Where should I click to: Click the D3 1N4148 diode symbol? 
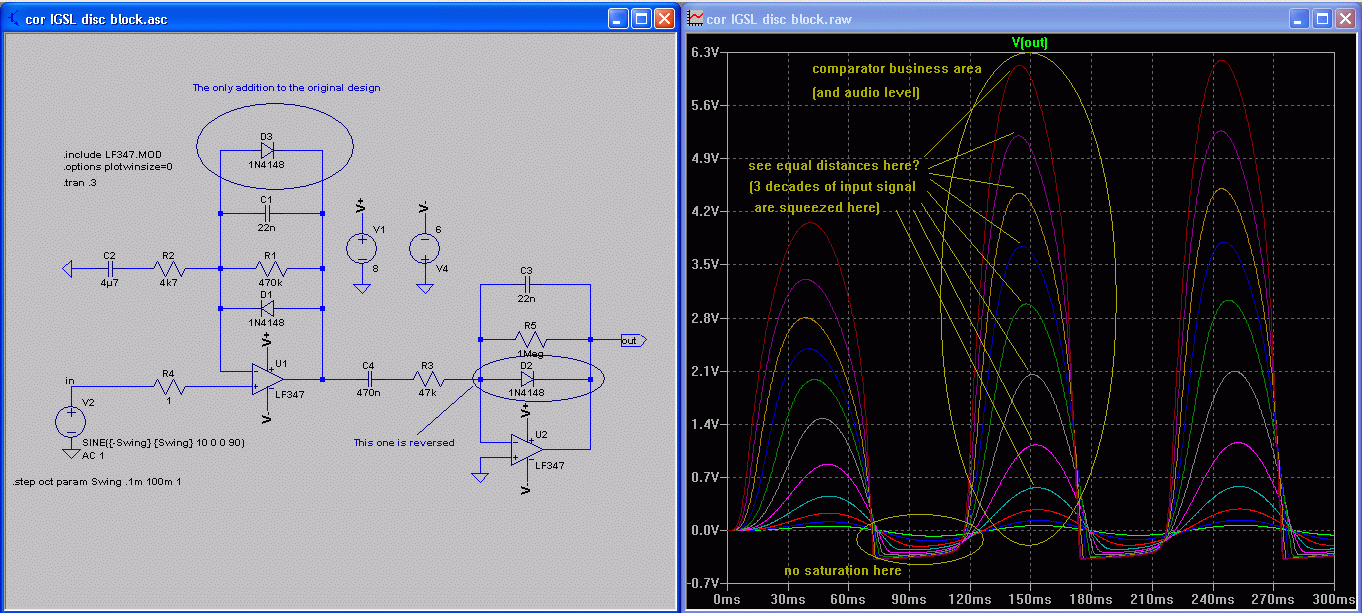coord(268,150)
